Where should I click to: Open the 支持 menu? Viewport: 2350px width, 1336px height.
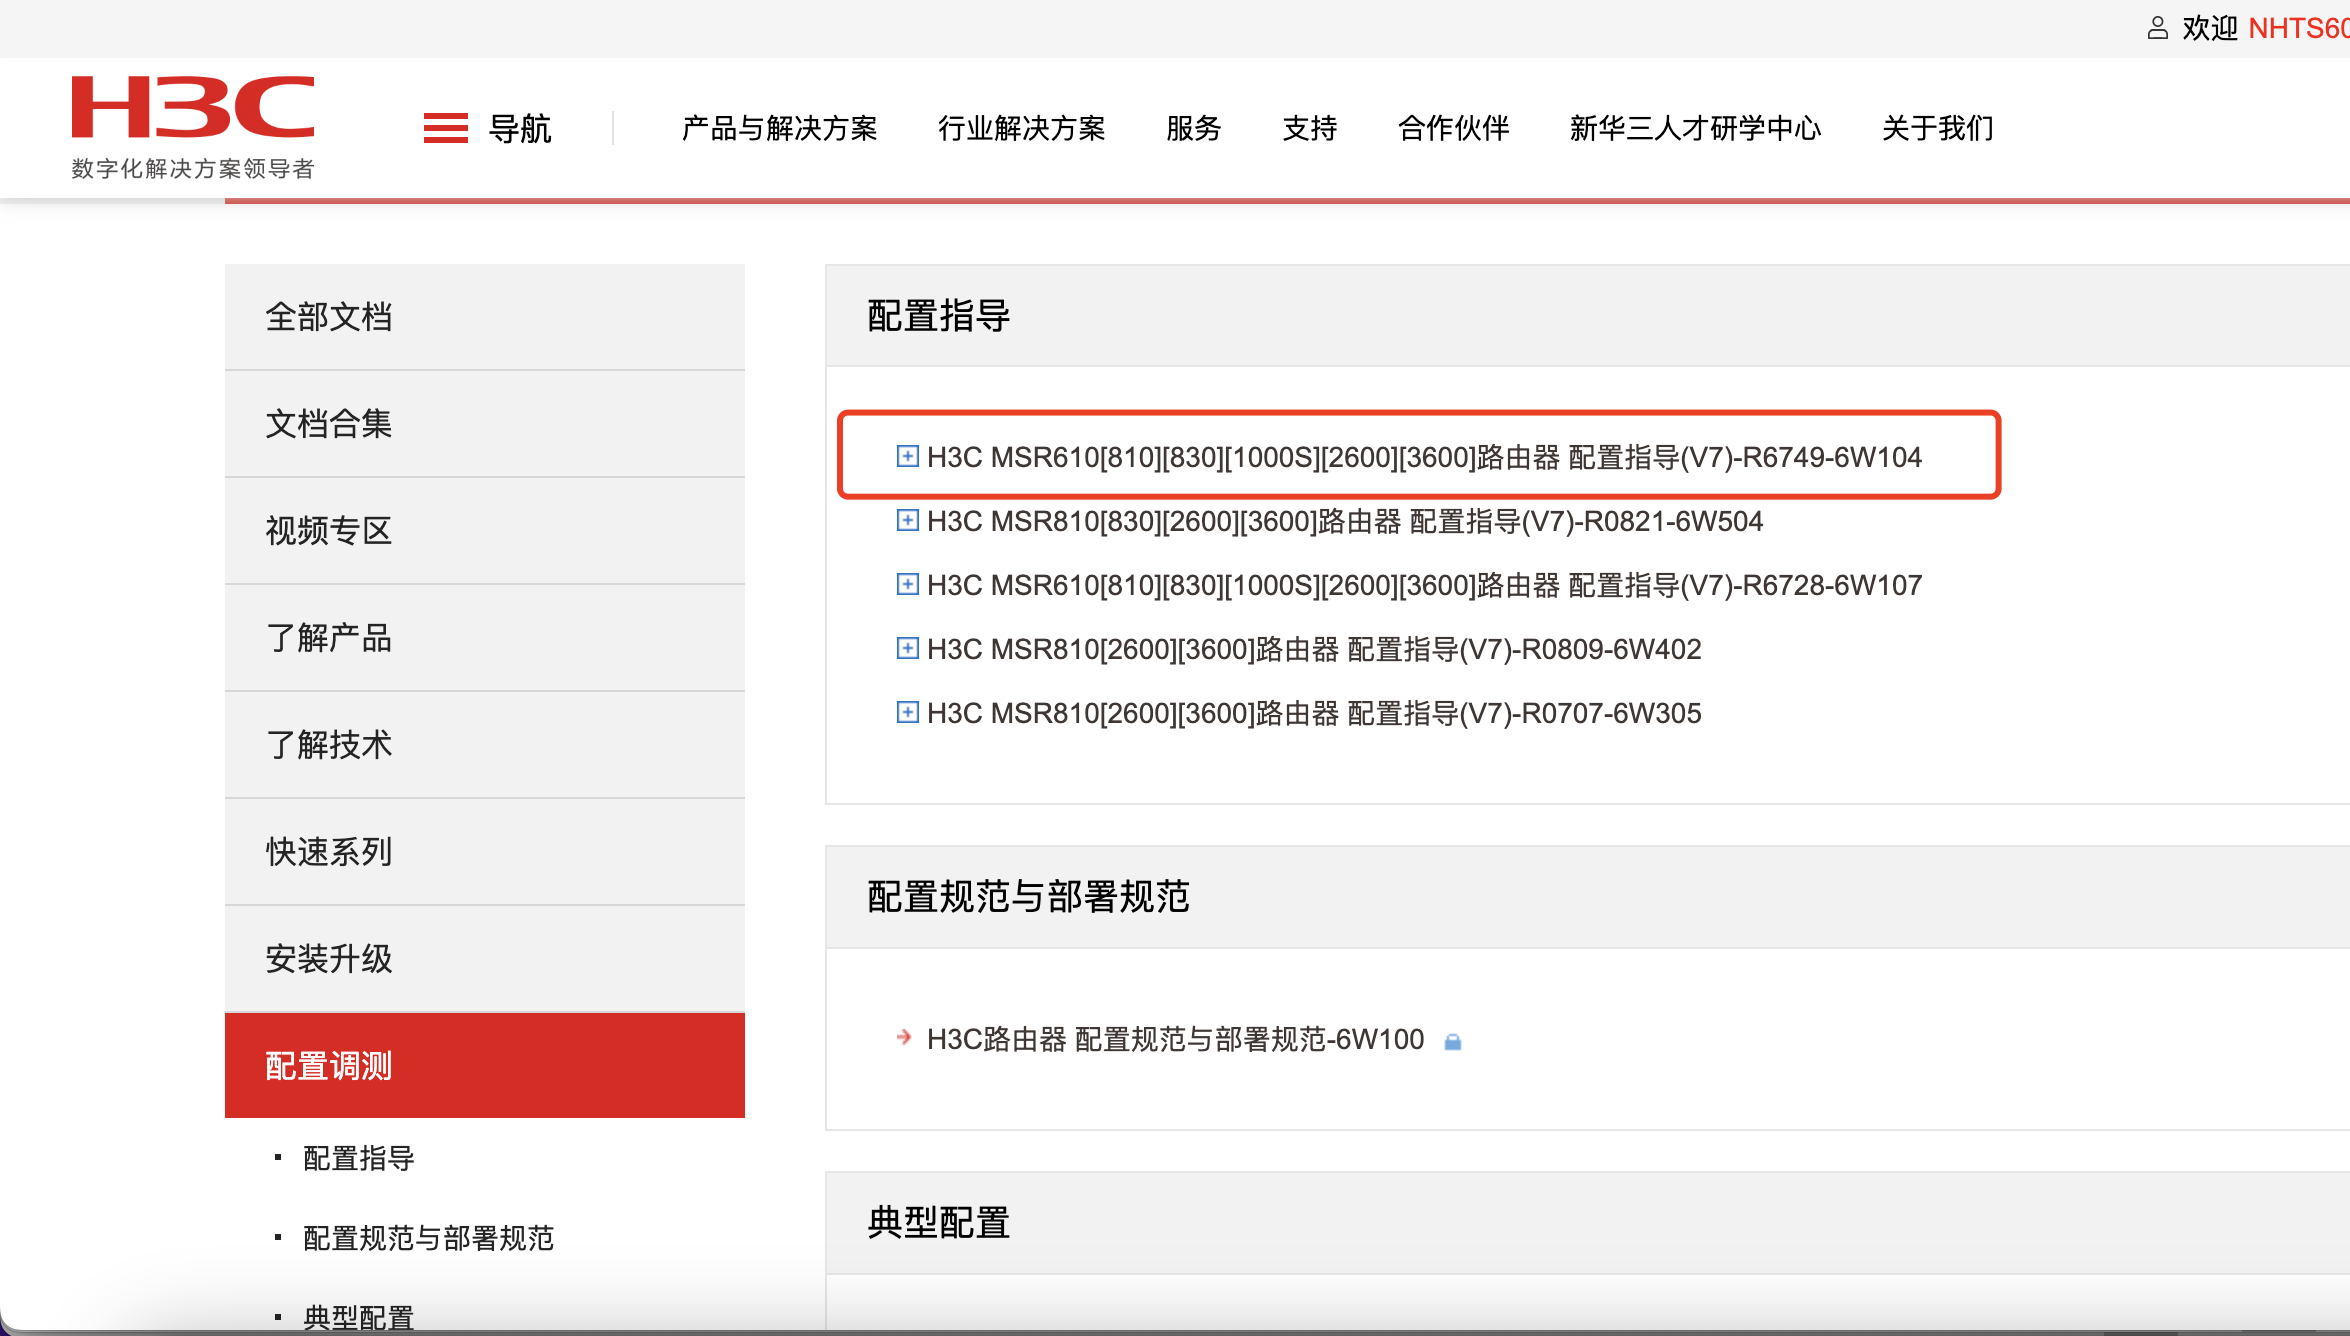click(x=1309, y=128)
